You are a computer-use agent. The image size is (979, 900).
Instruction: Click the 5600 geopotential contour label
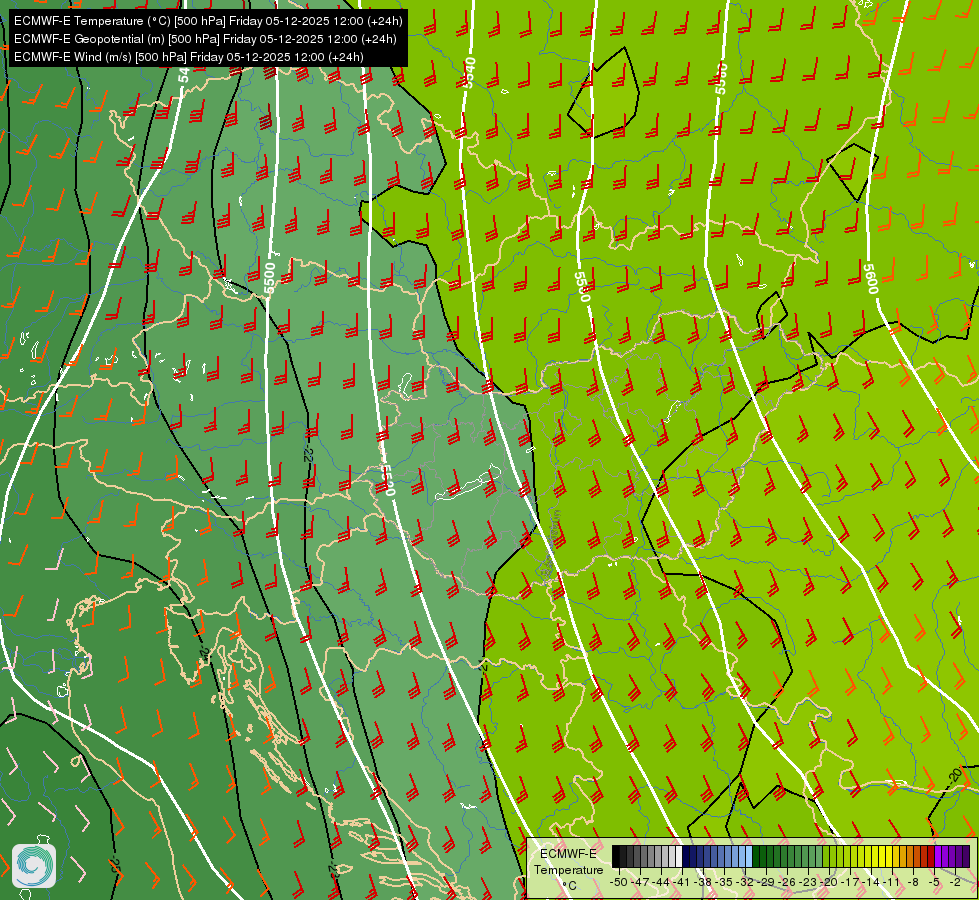(x=870, y=279)
